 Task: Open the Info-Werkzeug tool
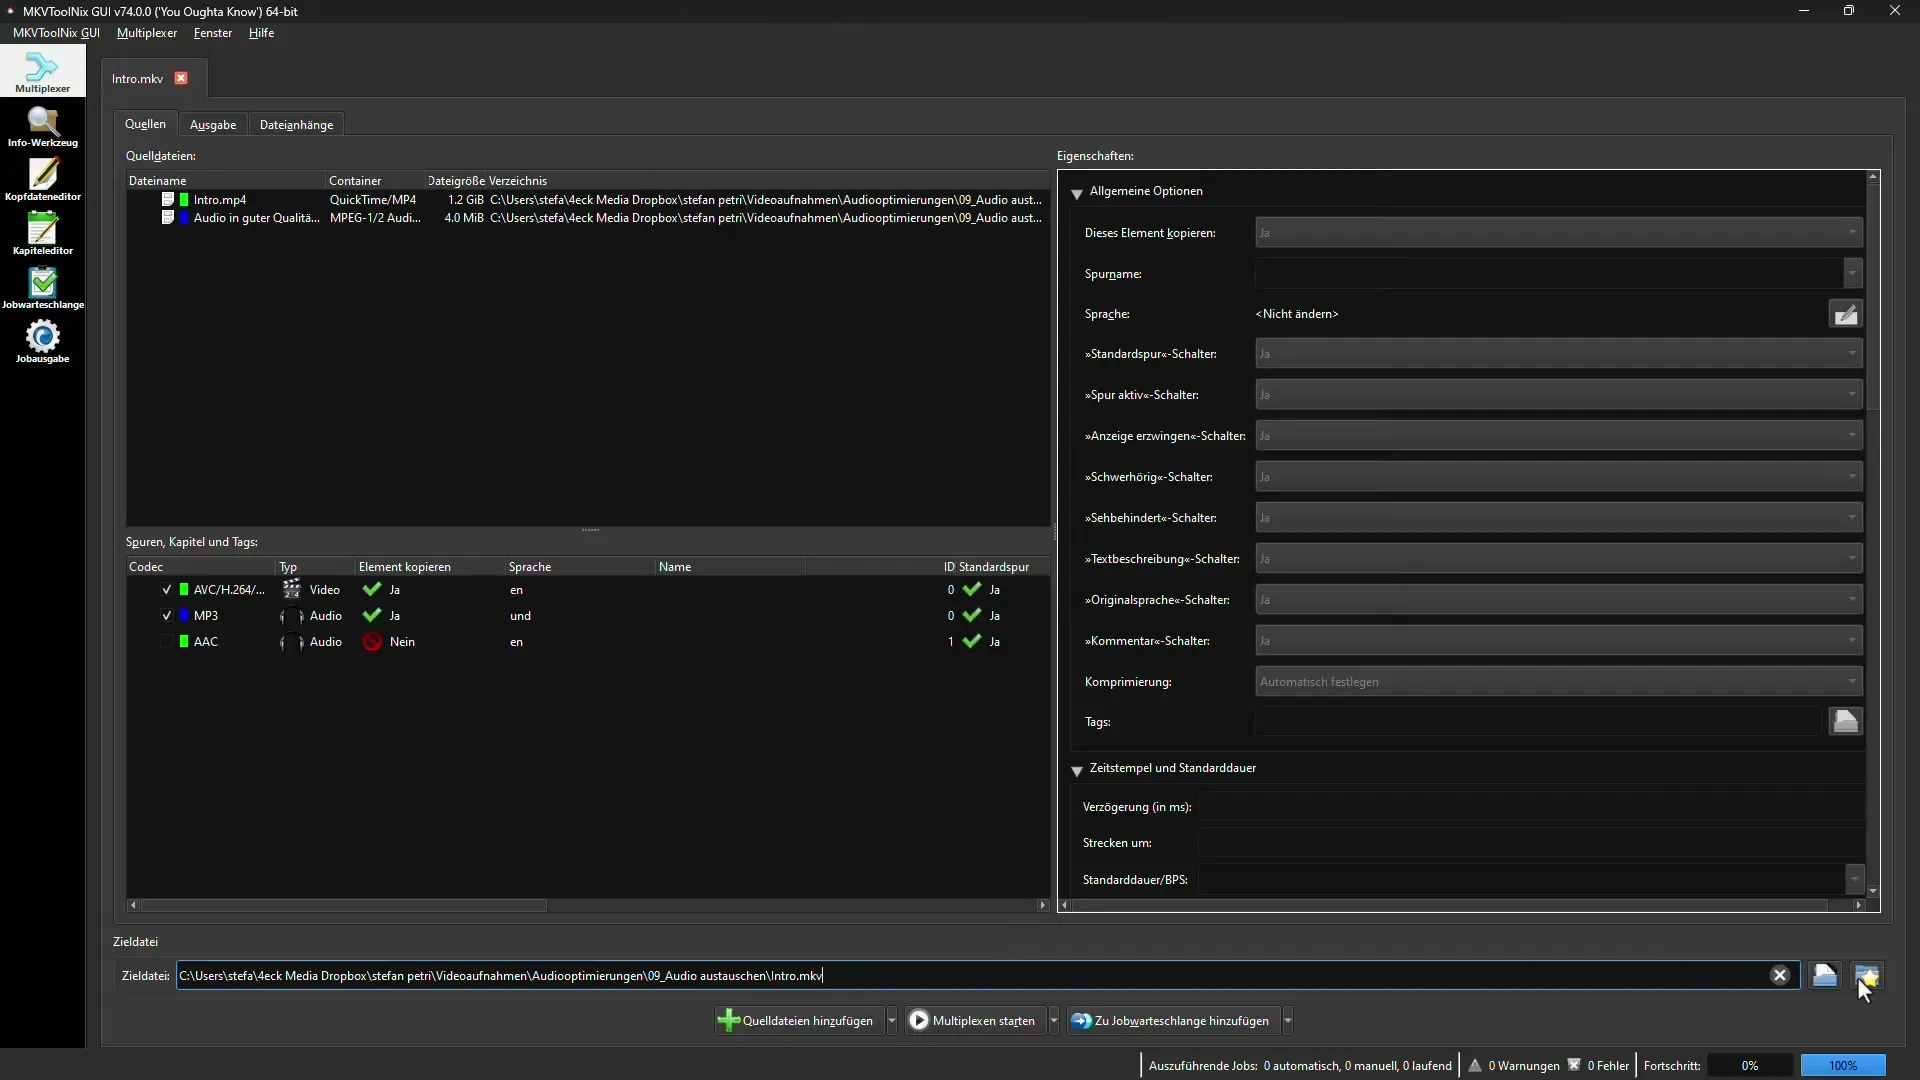[42, 127]
